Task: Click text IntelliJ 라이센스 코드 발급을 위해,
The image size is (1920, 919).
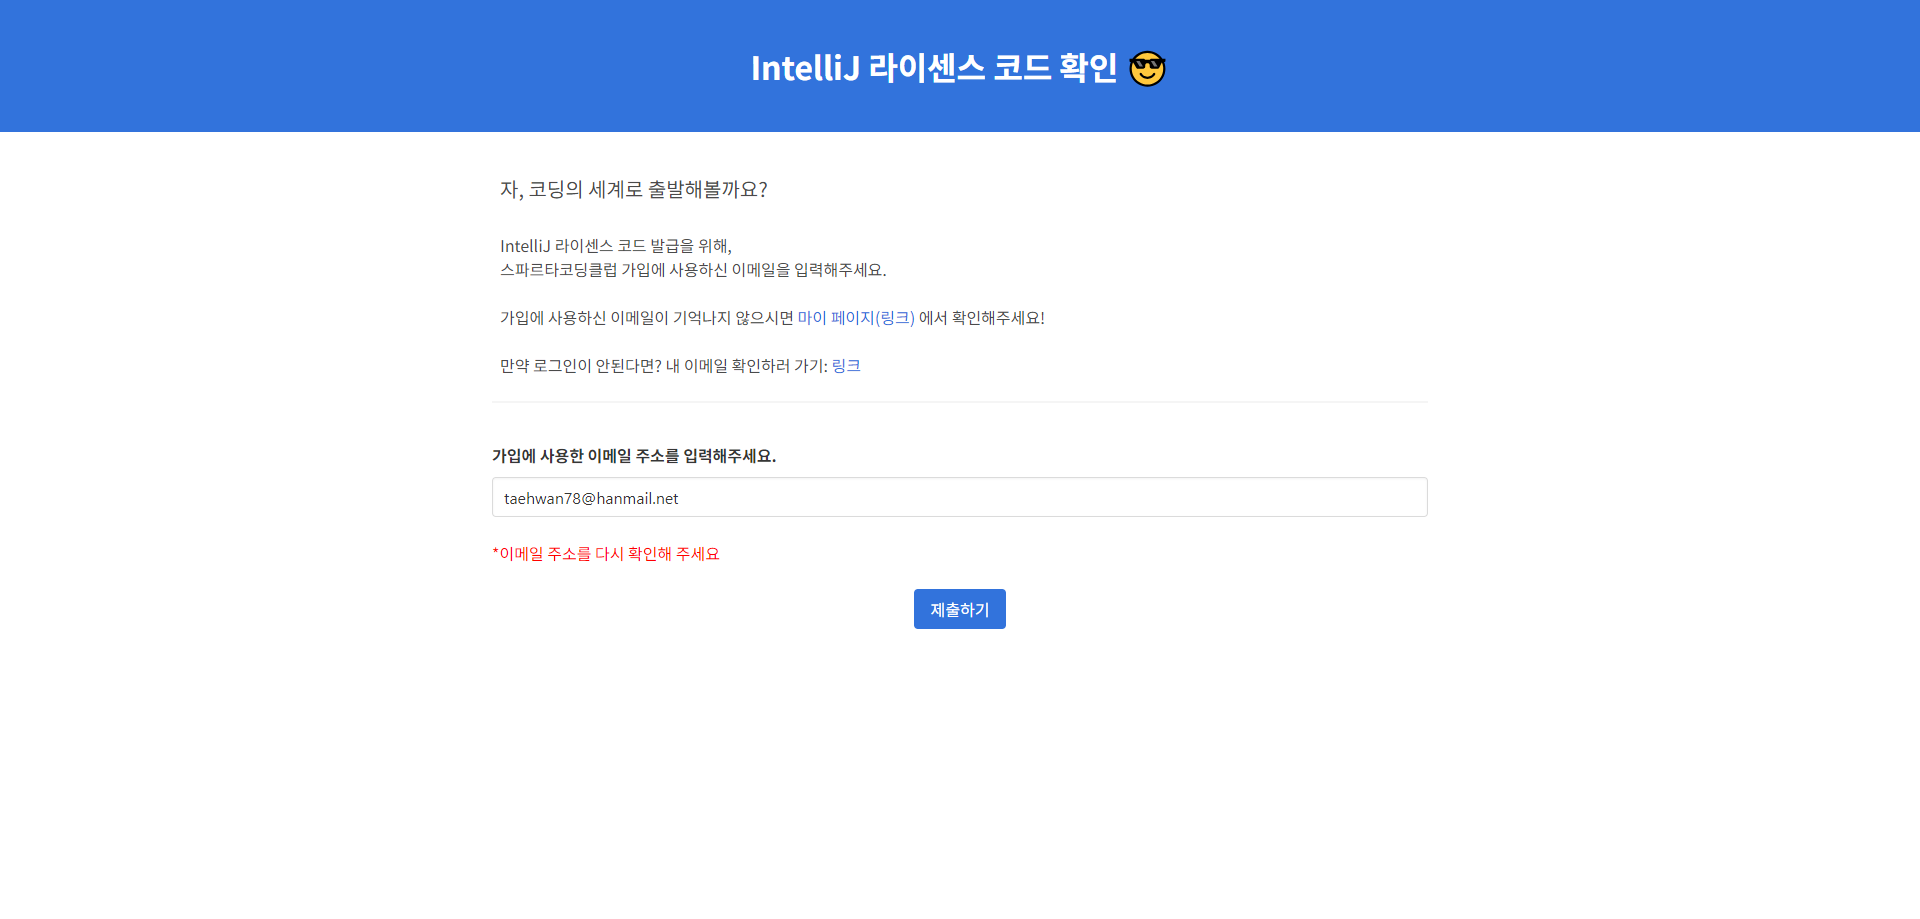Action: click(x=616, y=246)
